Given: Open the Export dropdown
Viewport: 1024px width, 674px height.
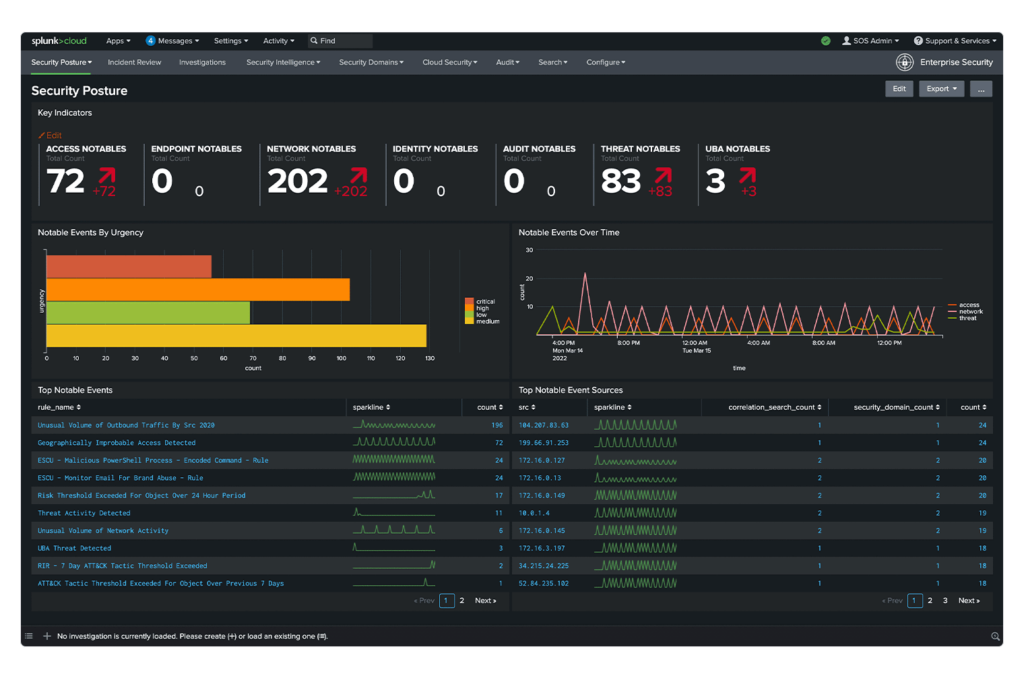Looking at the screenshot, I should [940, 88].
